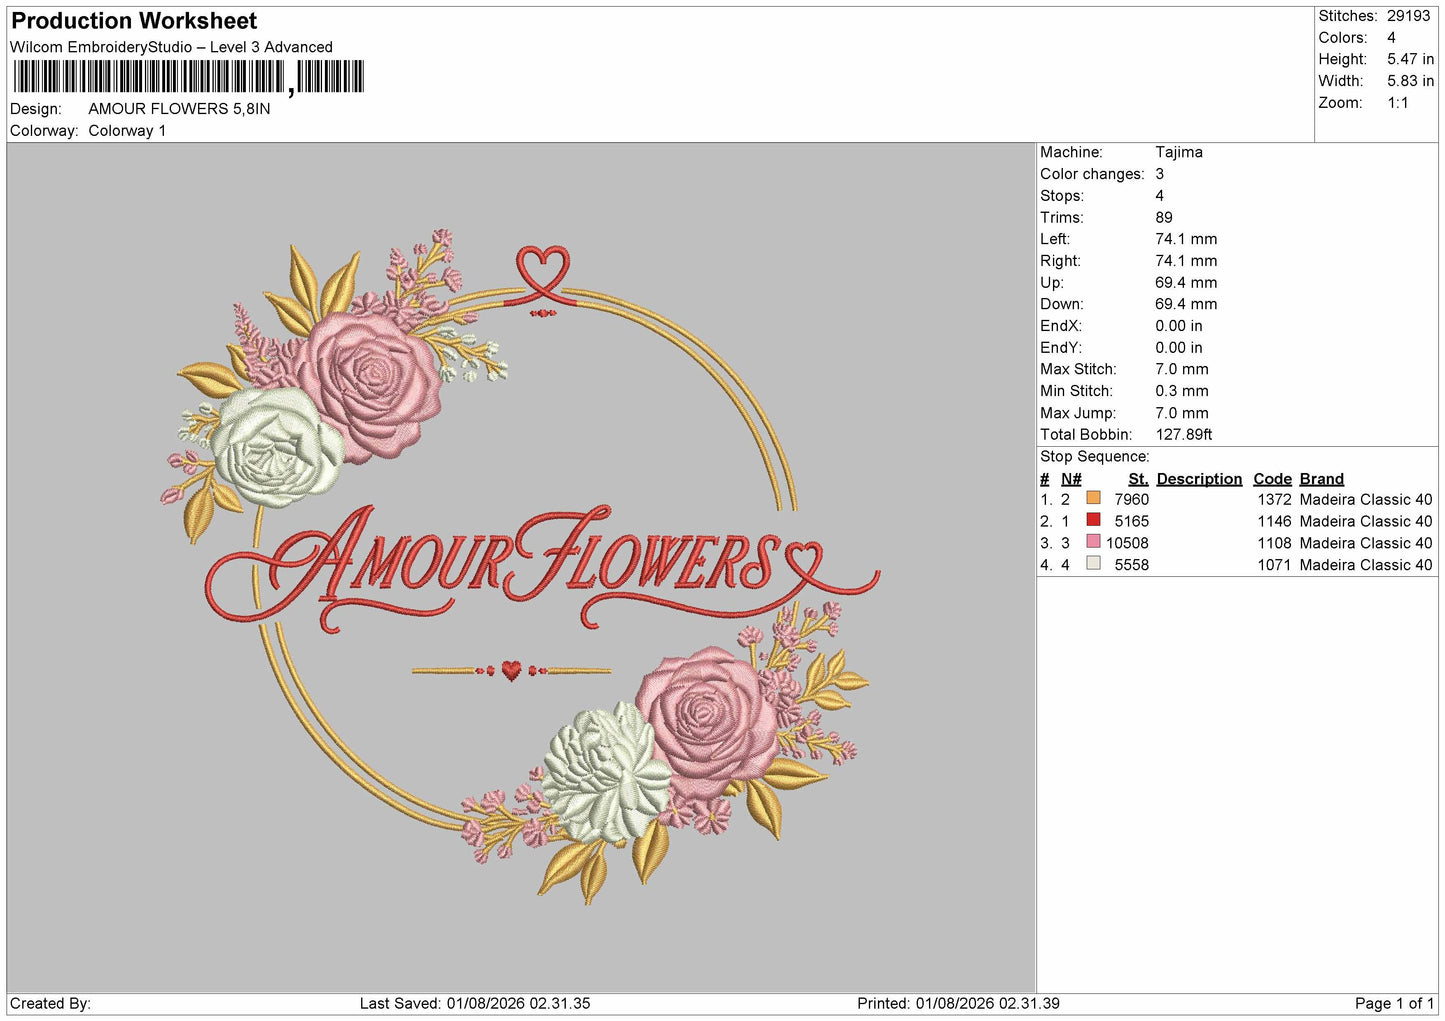
Task: Click the Left value 74.1 mm
Action: coord(1186,239)
